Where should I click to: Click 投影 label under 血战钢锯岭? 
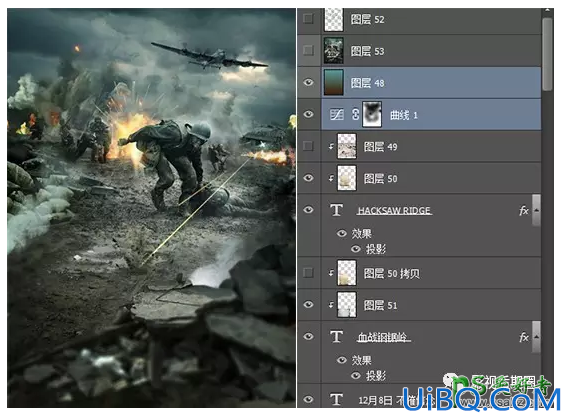point(375,376)
